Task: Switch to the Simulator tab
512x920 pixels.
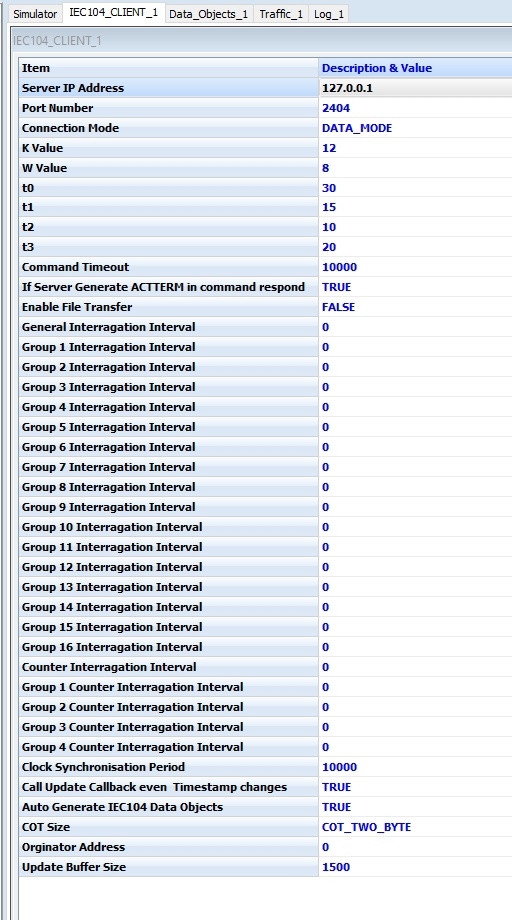Action: coord(35,14)
